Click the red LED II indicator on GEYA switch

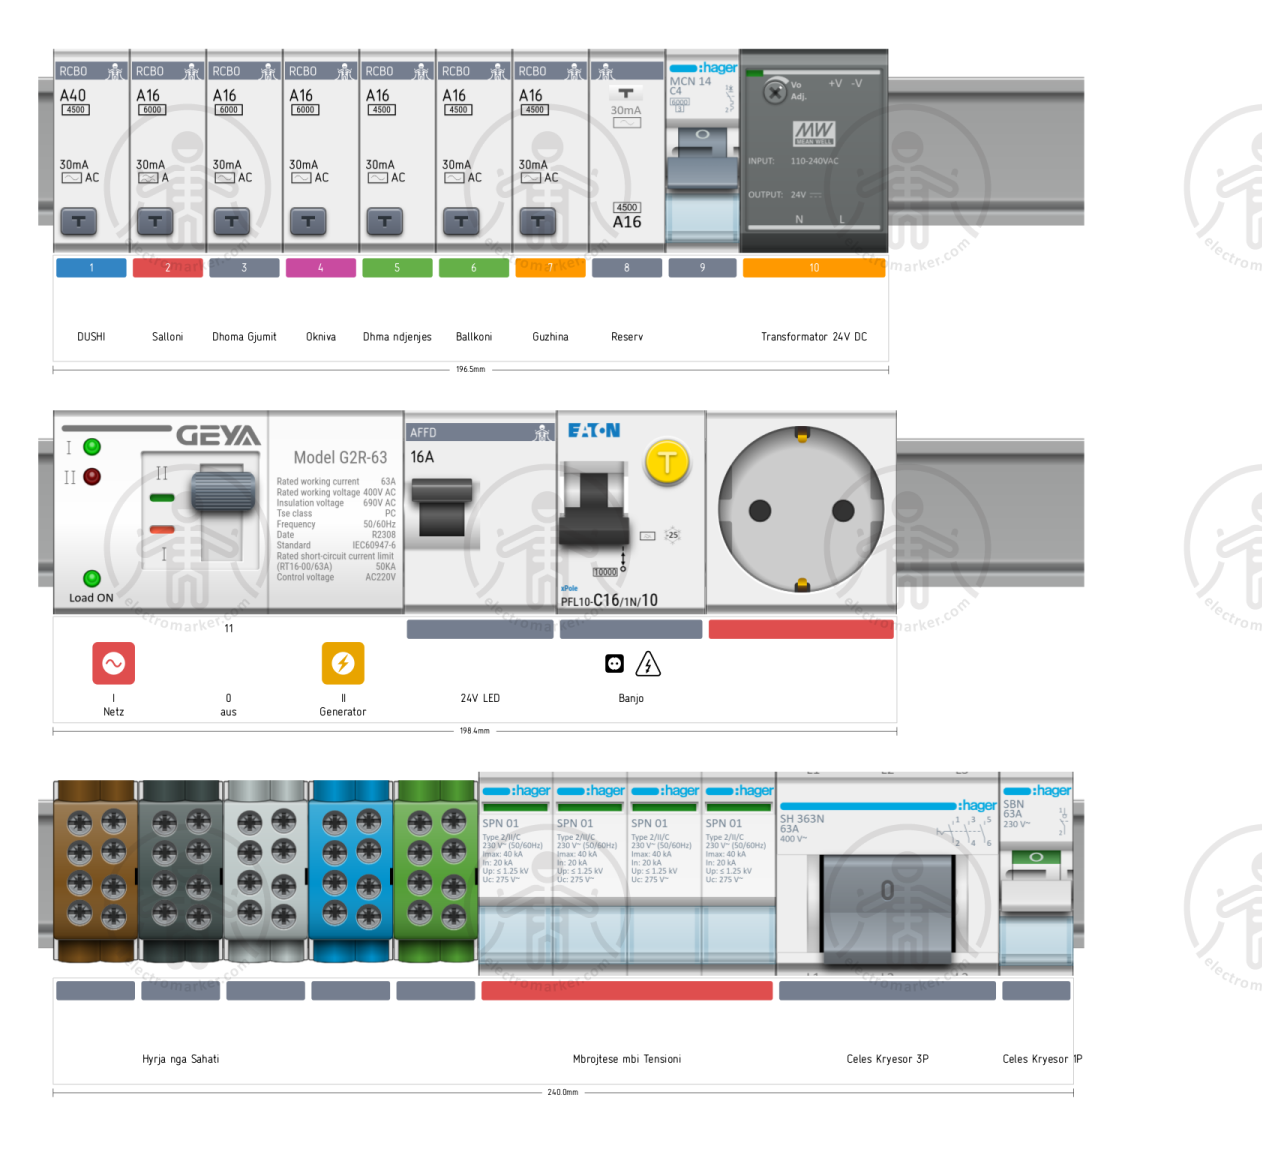pyautogui.click(x=92, y=476)
